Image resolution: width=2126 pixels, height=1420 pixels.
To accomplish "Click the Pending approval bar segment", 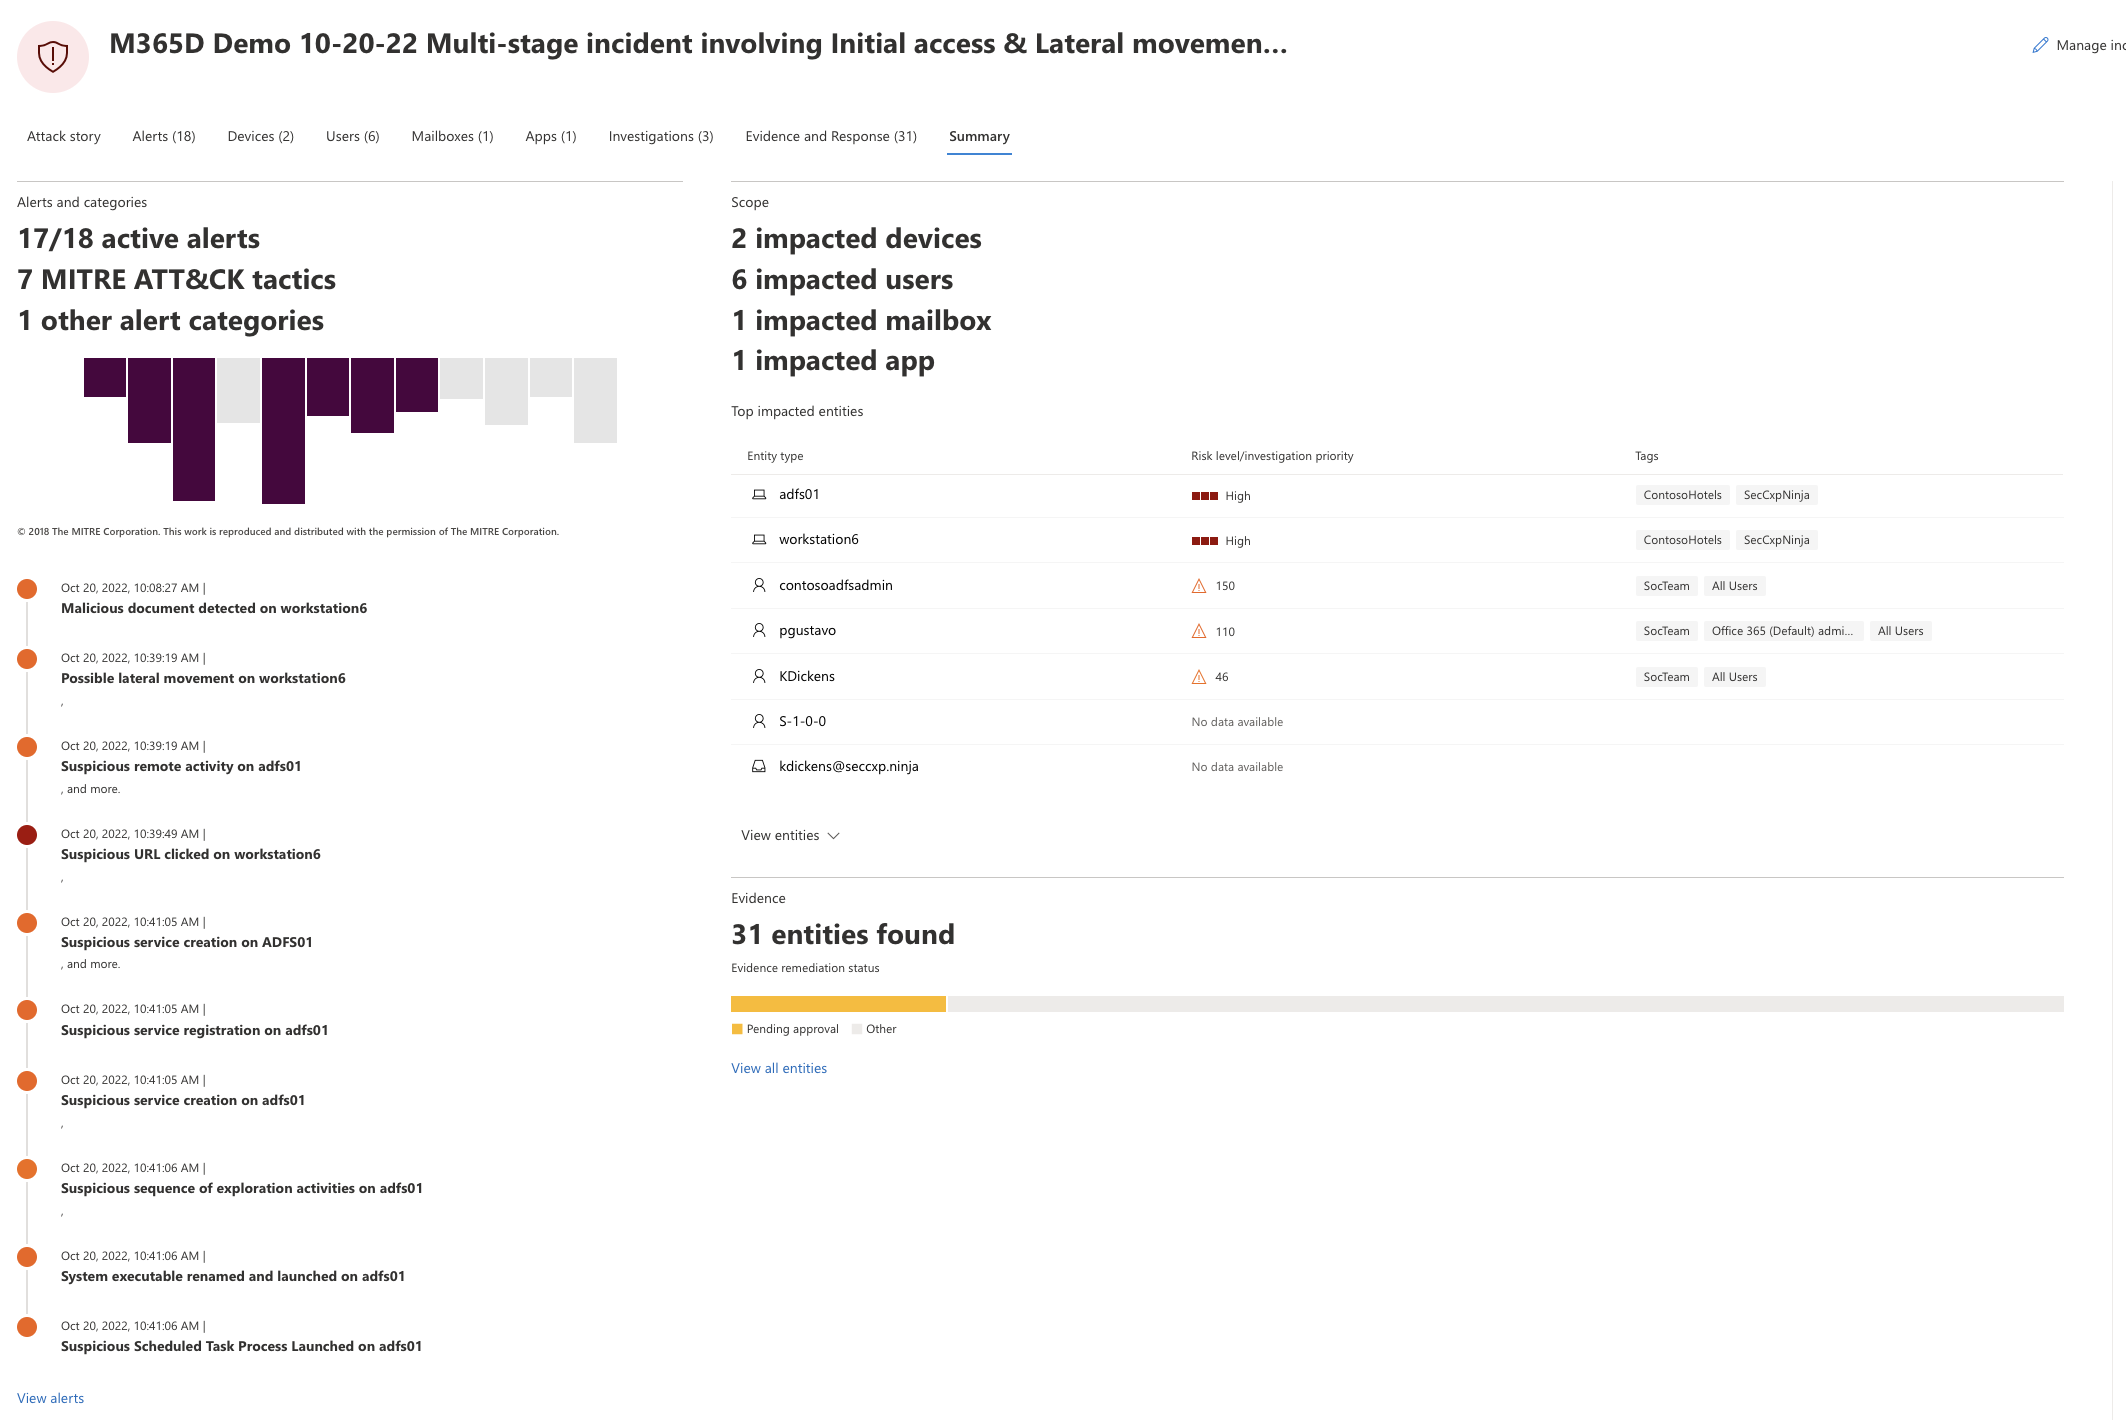I will tap(838, 1004).
